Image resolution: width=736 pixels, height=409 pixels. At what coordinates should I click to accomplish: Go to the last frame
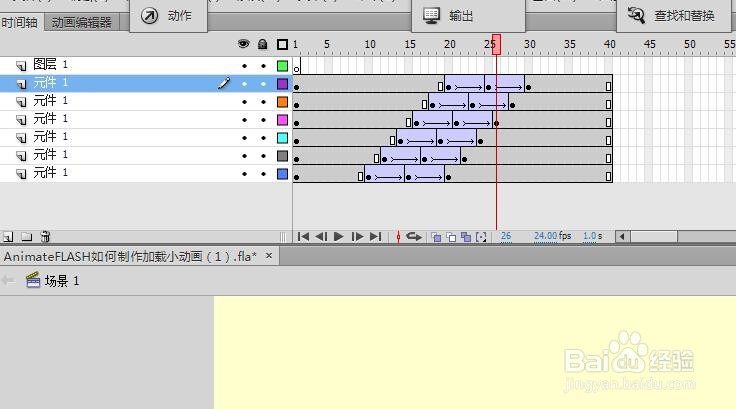(375, 237)
